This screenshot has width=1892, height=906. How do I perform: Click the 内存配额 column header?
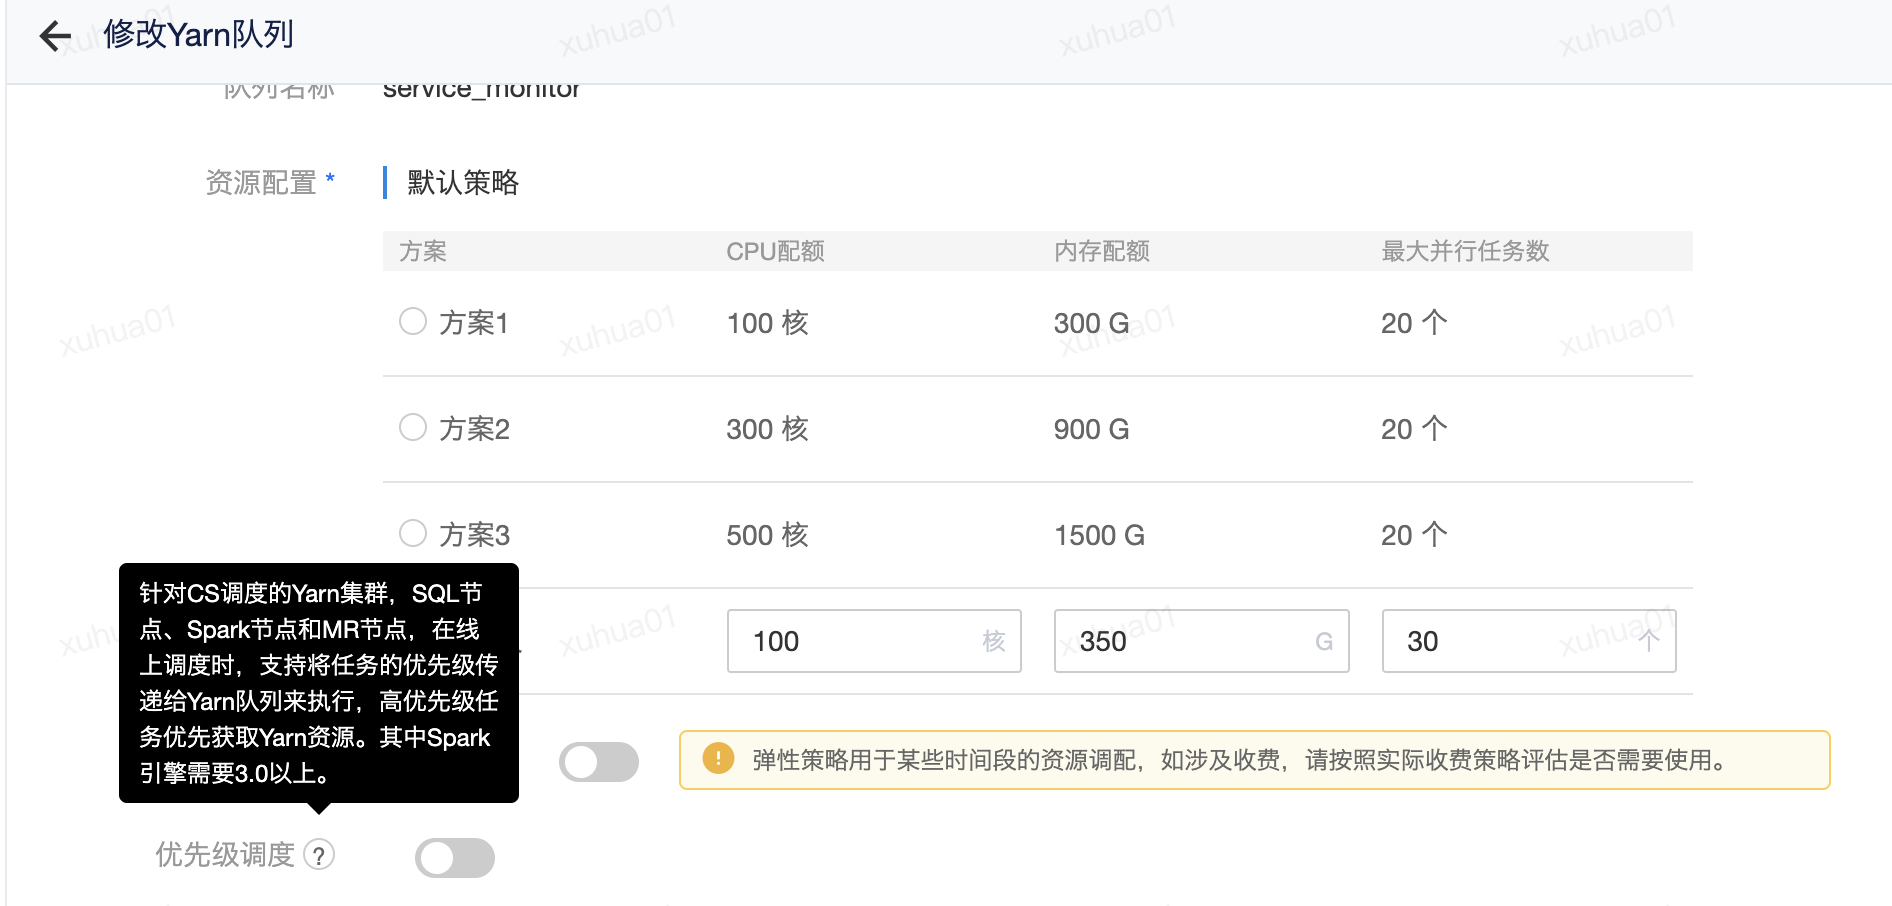[1101, 251]
